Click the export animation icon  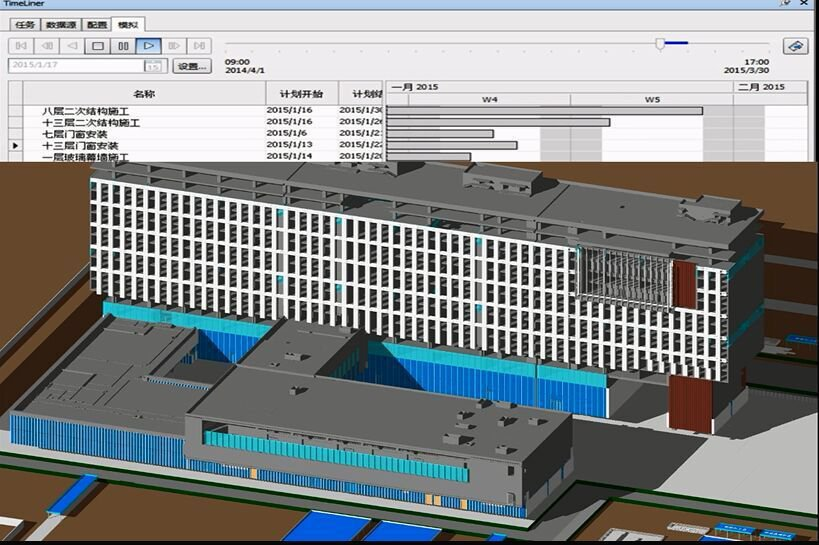(795, 46)
